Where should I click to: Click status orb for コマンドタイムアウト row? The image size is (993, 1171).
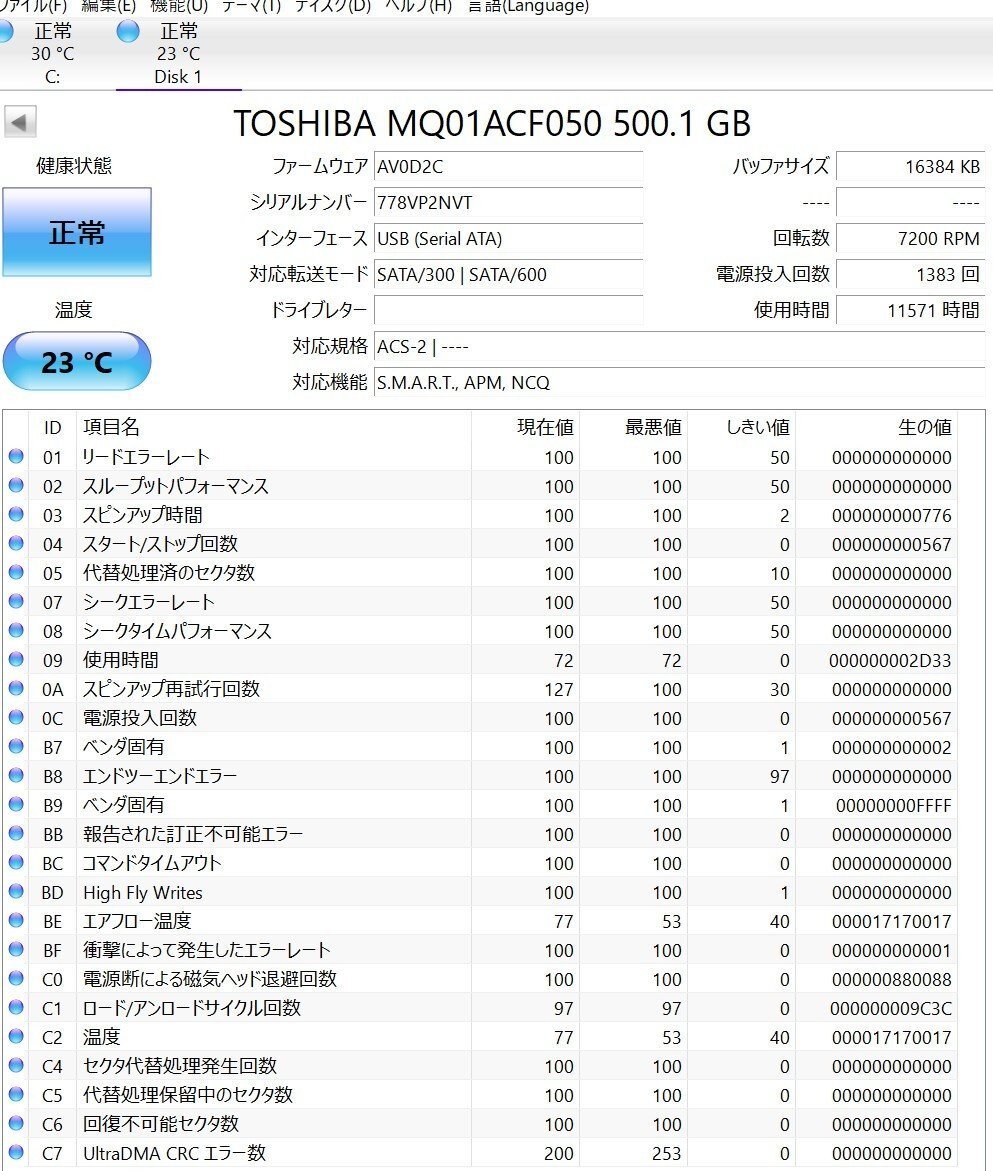16,863
